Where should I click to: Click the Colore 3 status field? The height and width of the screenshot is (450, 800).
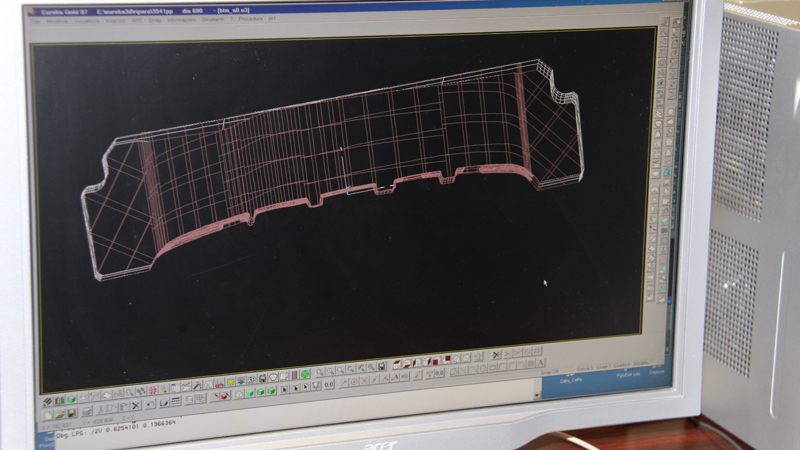585,368
